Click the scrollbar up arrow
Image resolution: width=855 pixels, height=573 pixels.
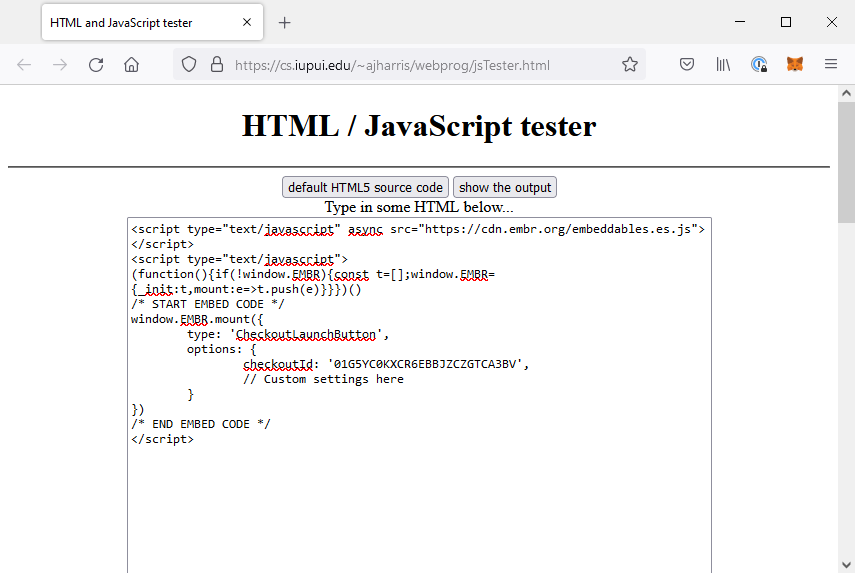point(846,93)
